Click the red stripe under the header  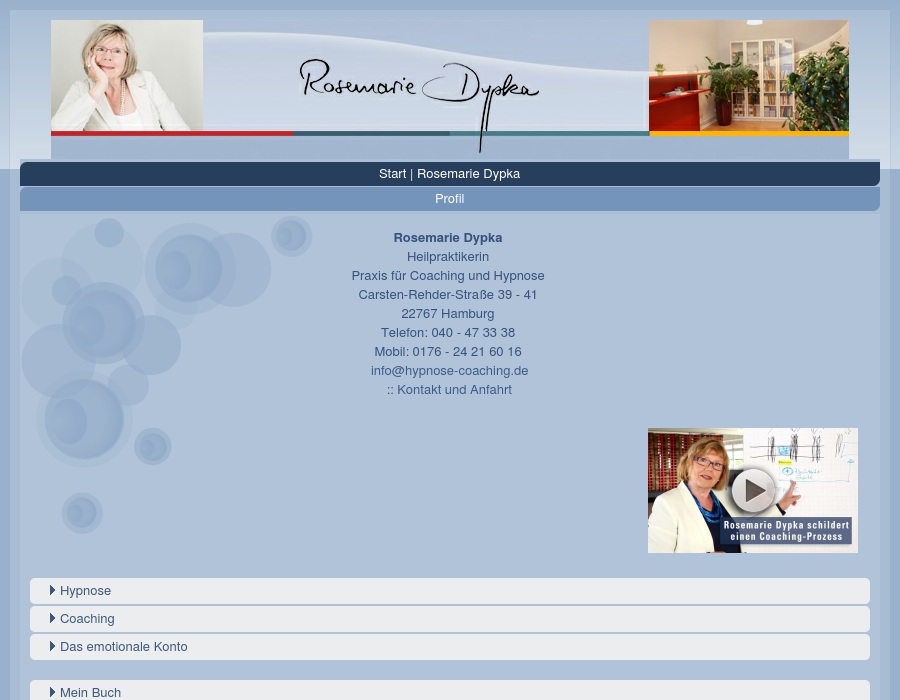click(172, 133)
